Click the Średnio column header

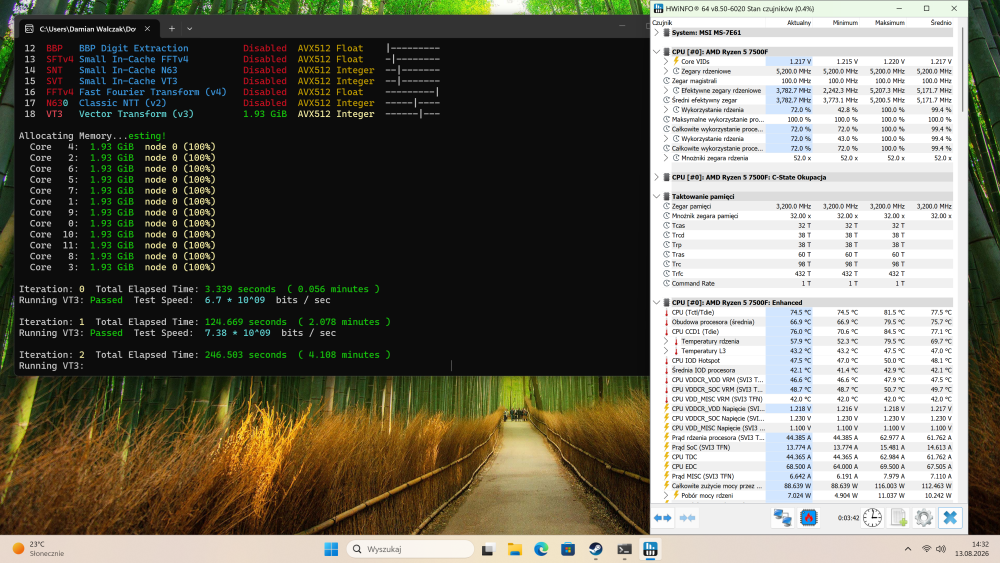(930, 22)
